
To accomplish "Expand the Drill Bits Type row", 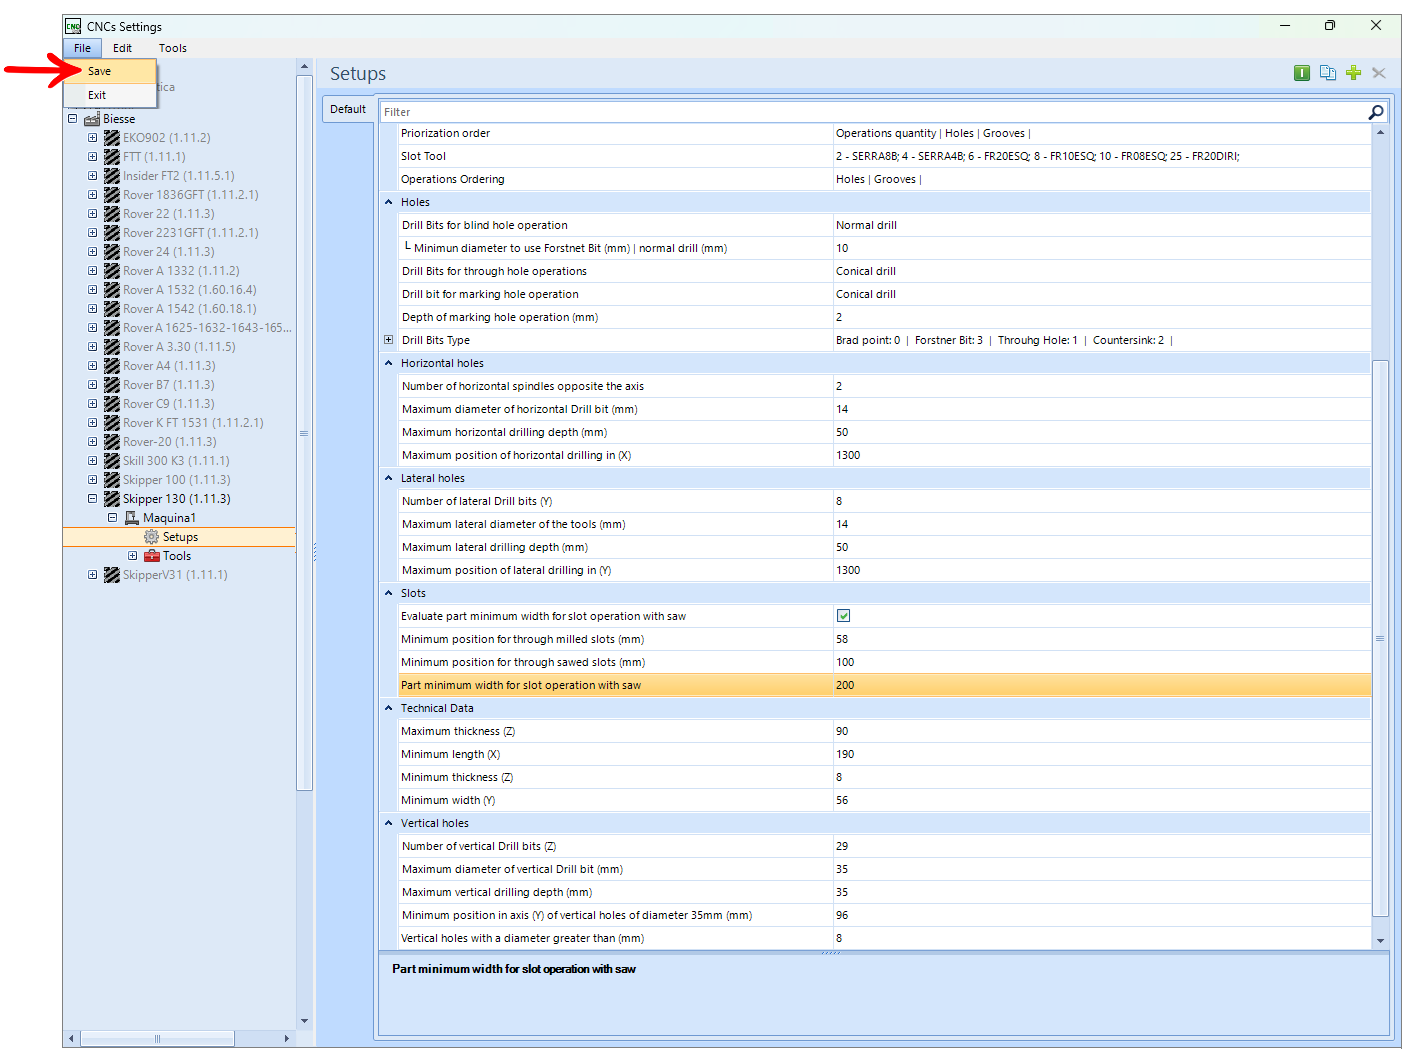I will (389, 340).
